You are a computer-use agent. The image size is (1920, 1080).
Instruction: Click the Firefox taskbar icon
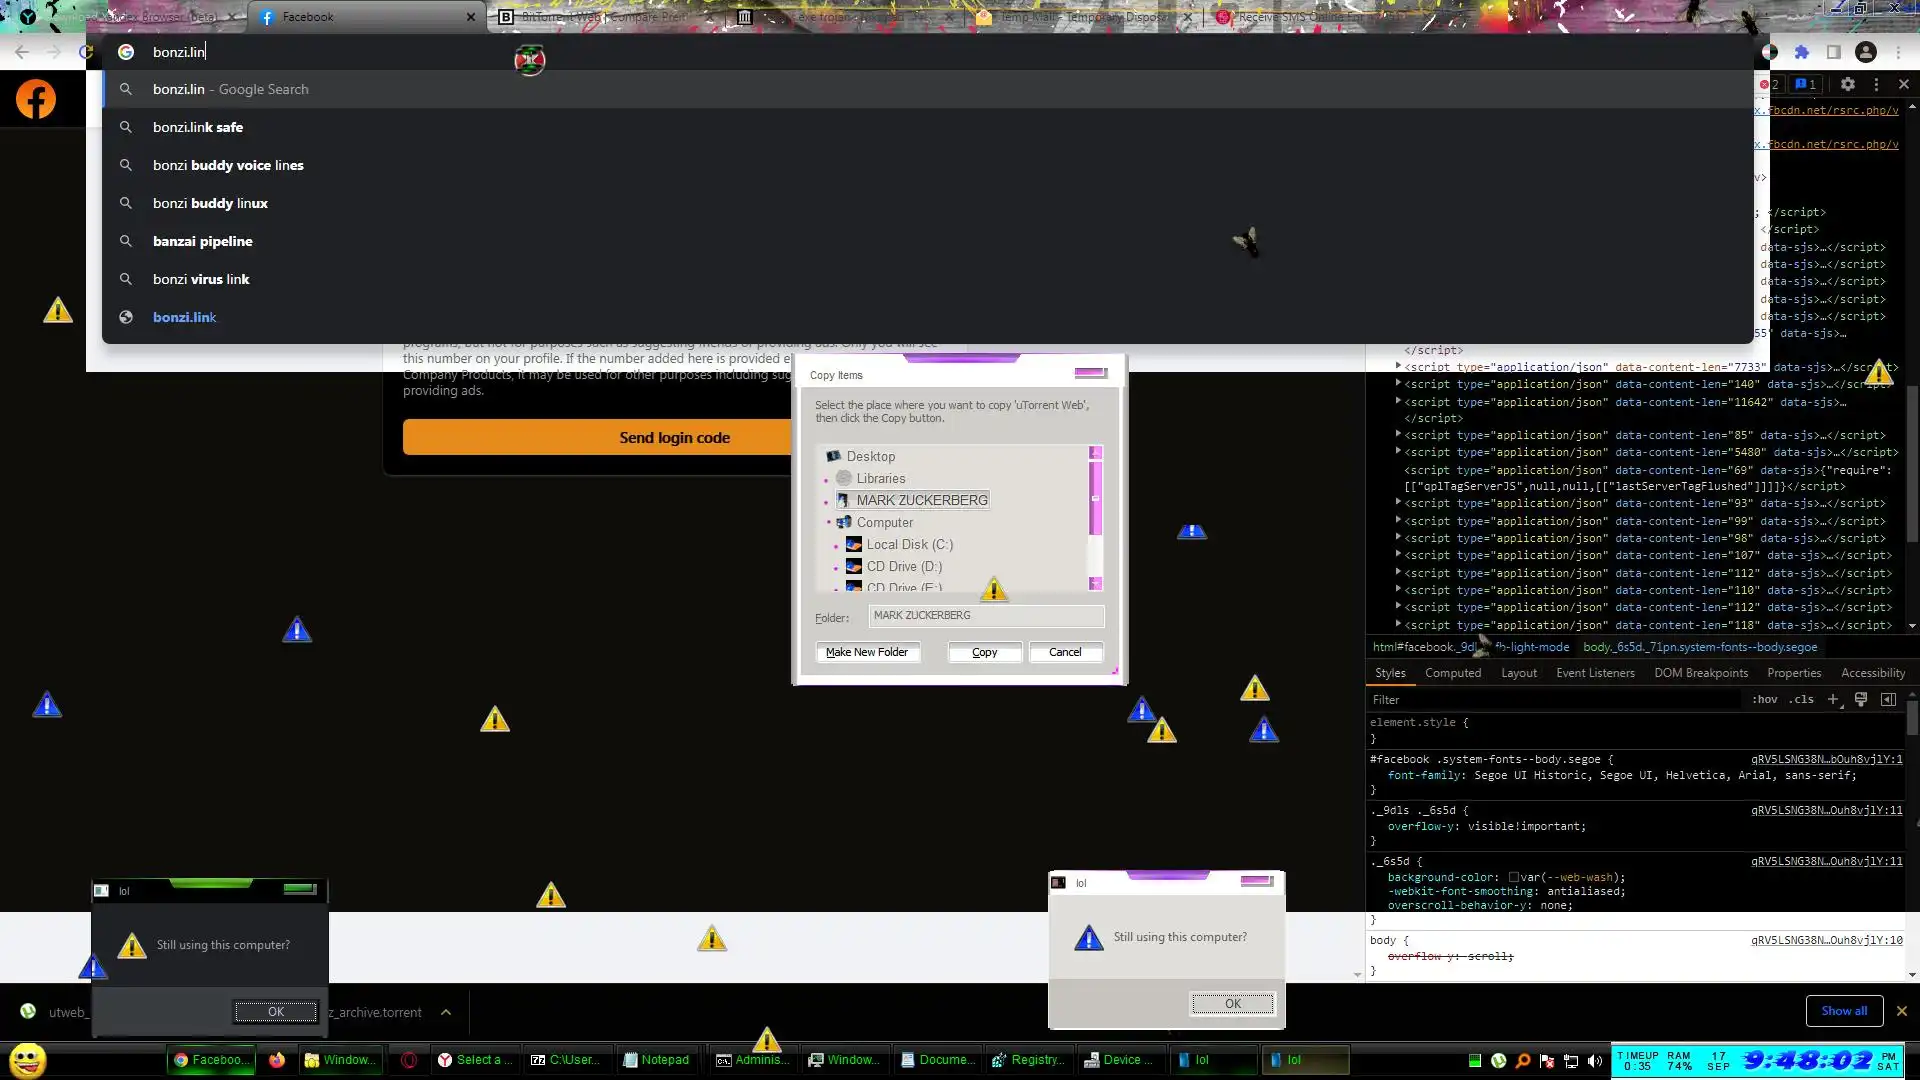pyautogui.click(x=277, y=1060)
